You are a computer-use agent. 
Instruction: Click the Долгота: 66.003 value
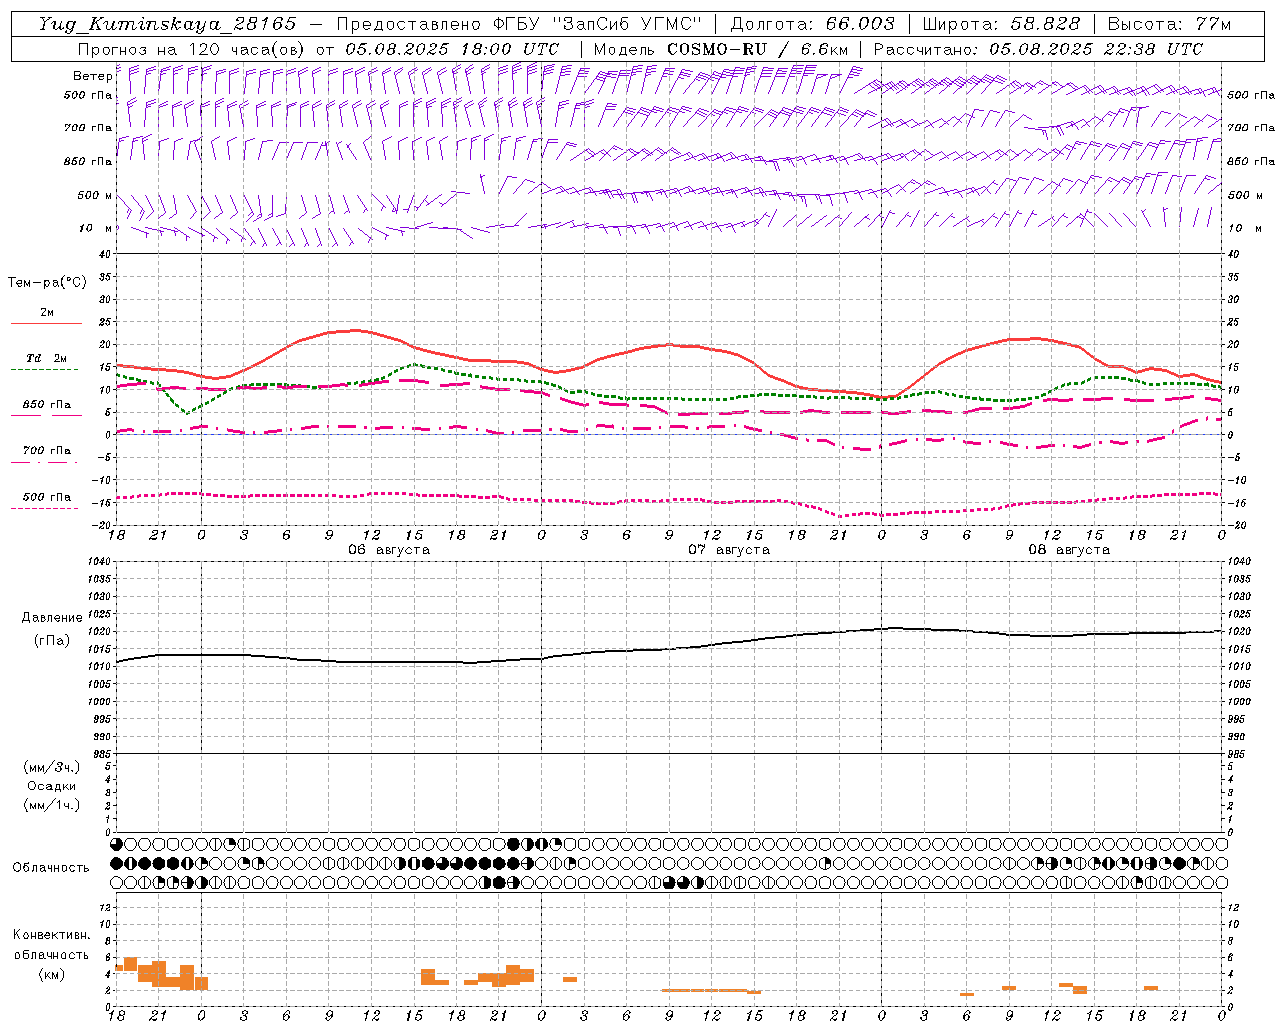coord(813,24)
